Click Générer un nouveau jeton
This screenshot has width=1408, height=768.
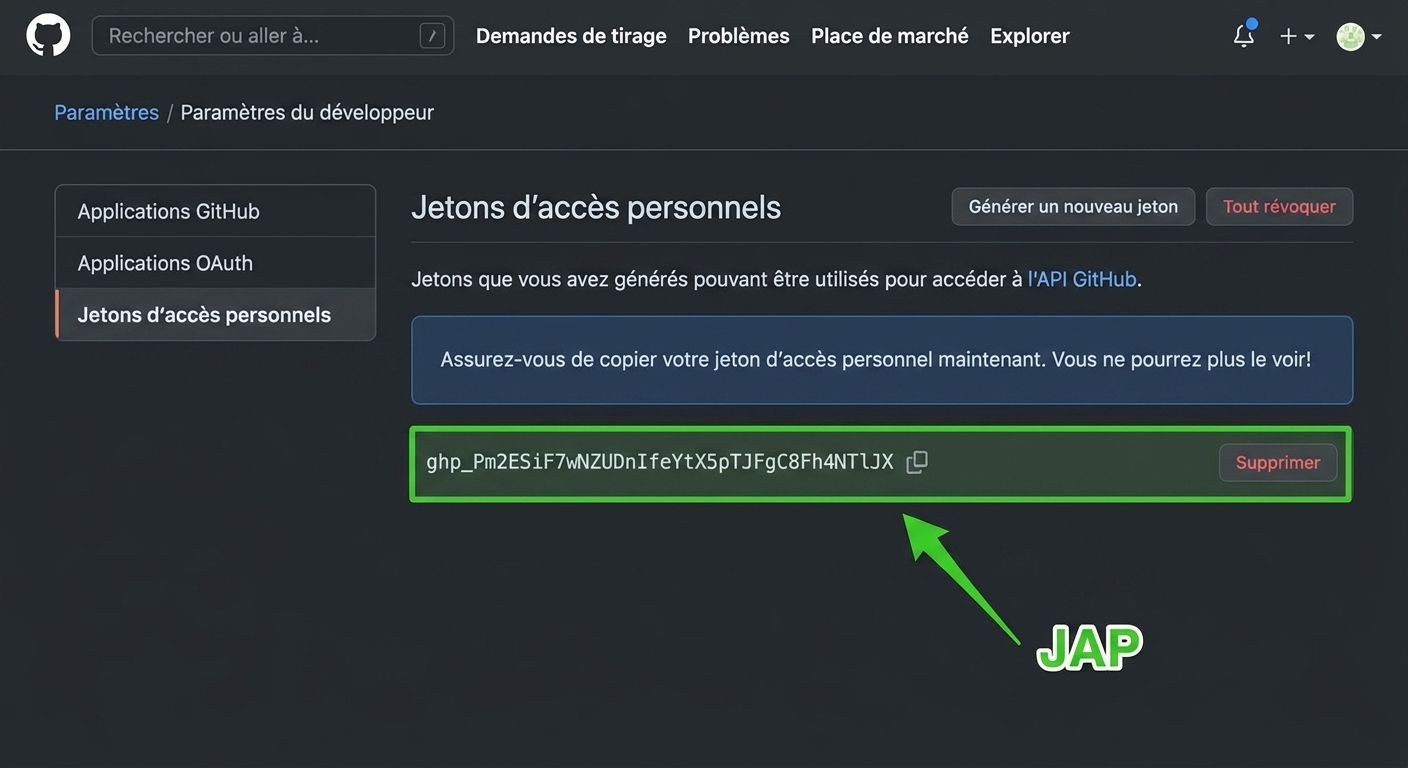pyautogui.click(x=1073, y=206)
